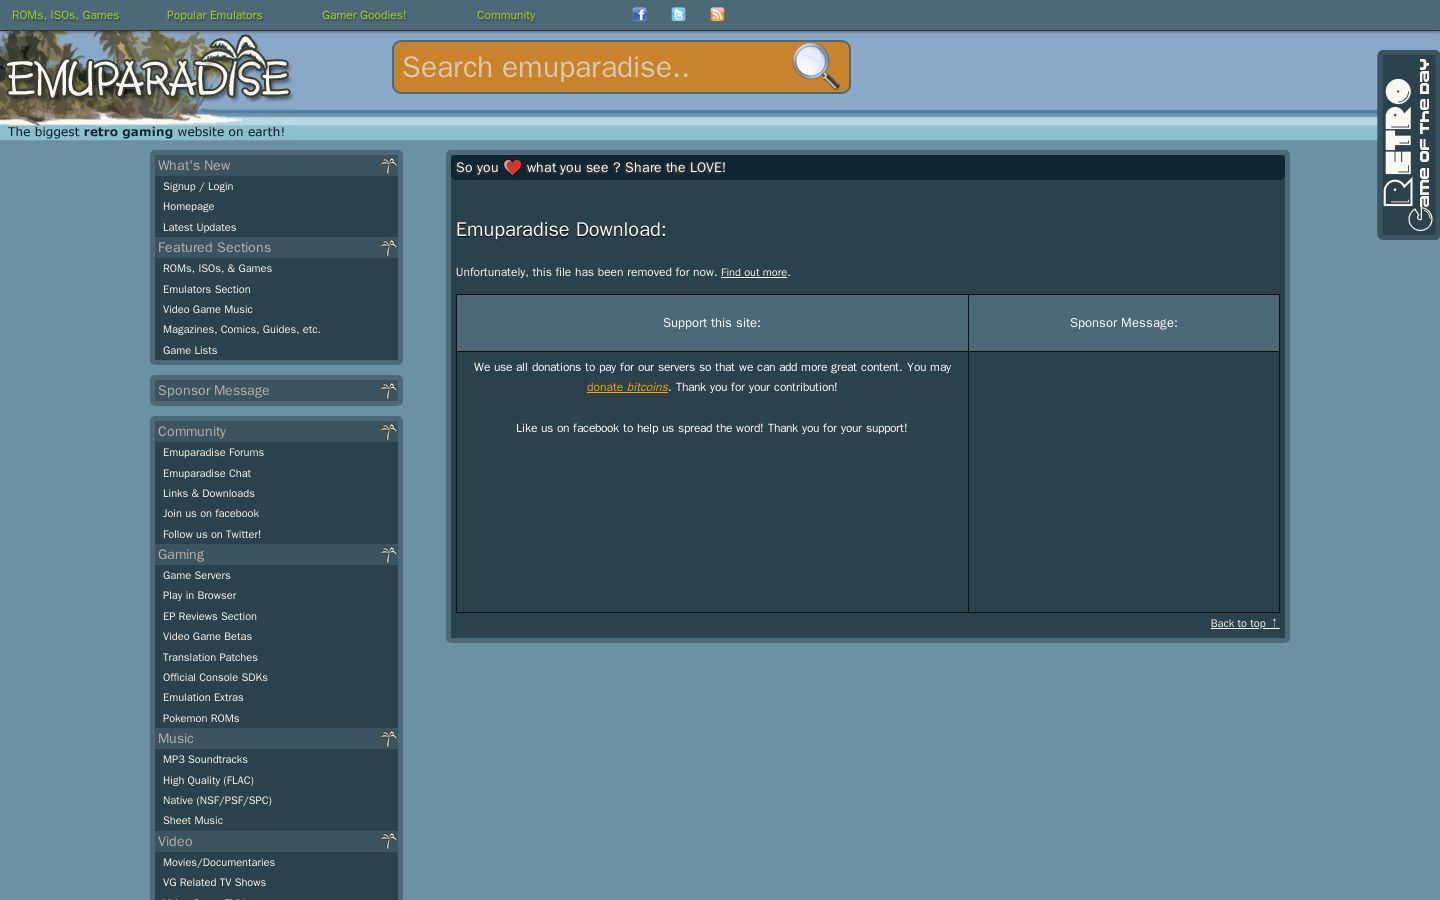Click the magnifying glass search icon
The image size is (1440, 900).
pyautogui.click(x=816, y=67)
